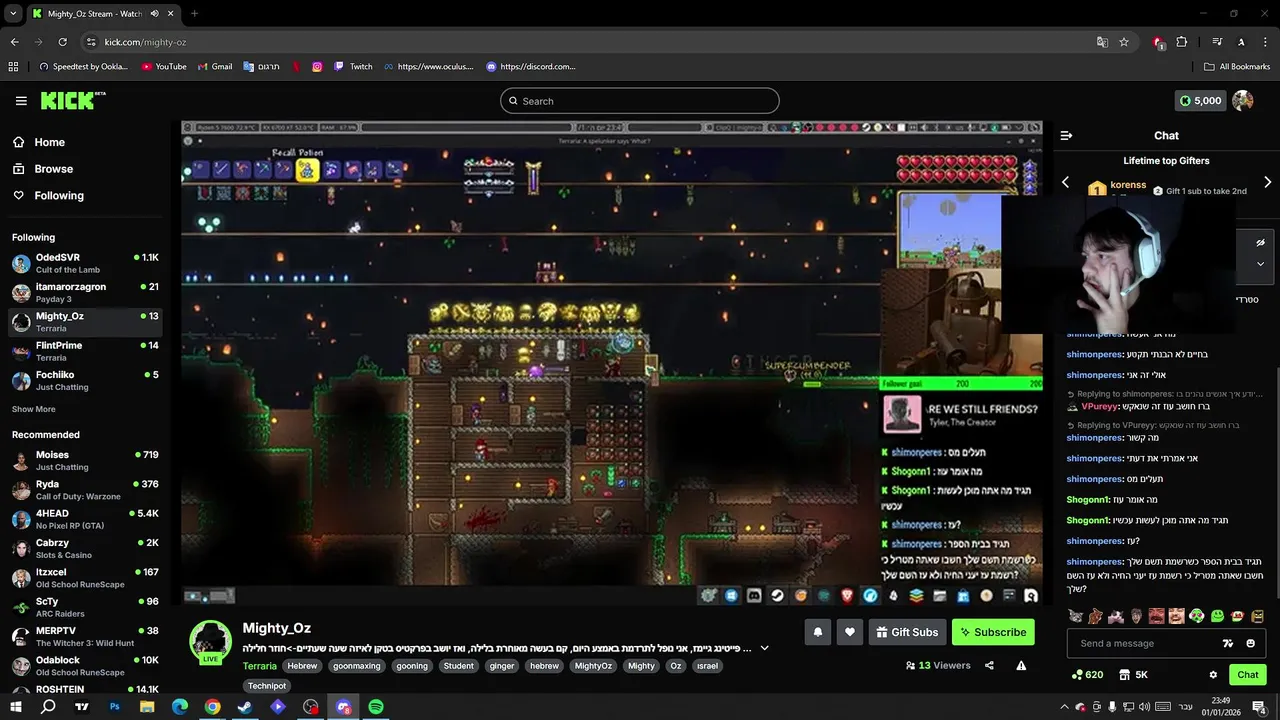Insert the green smiley emote
1280x720 pixels.
pyautogui.click(x=1217, y=616)
